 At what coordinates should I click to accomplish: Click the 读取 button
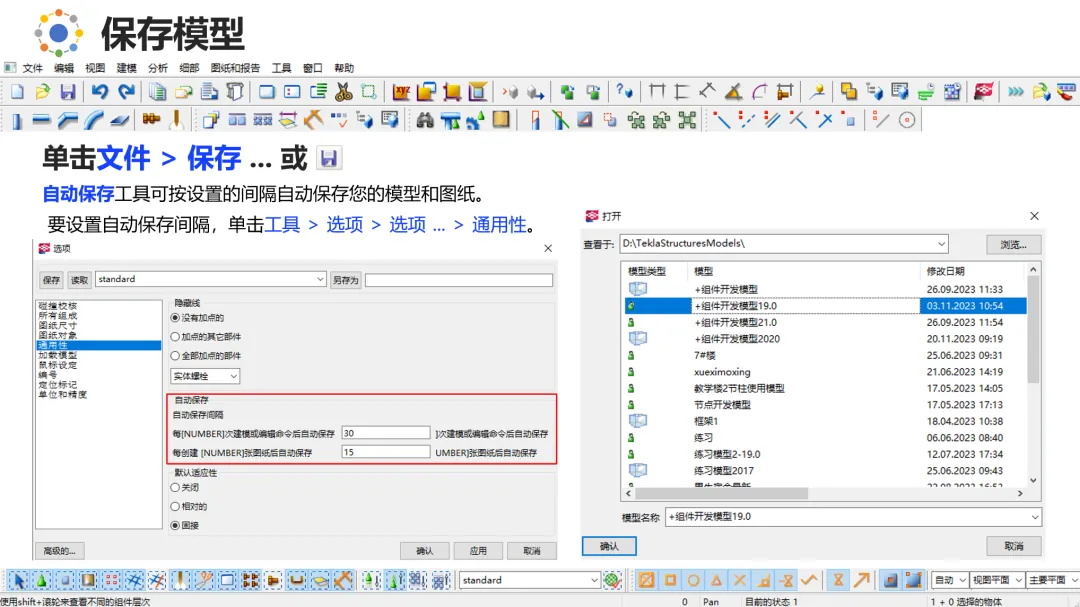pos(80,280)
